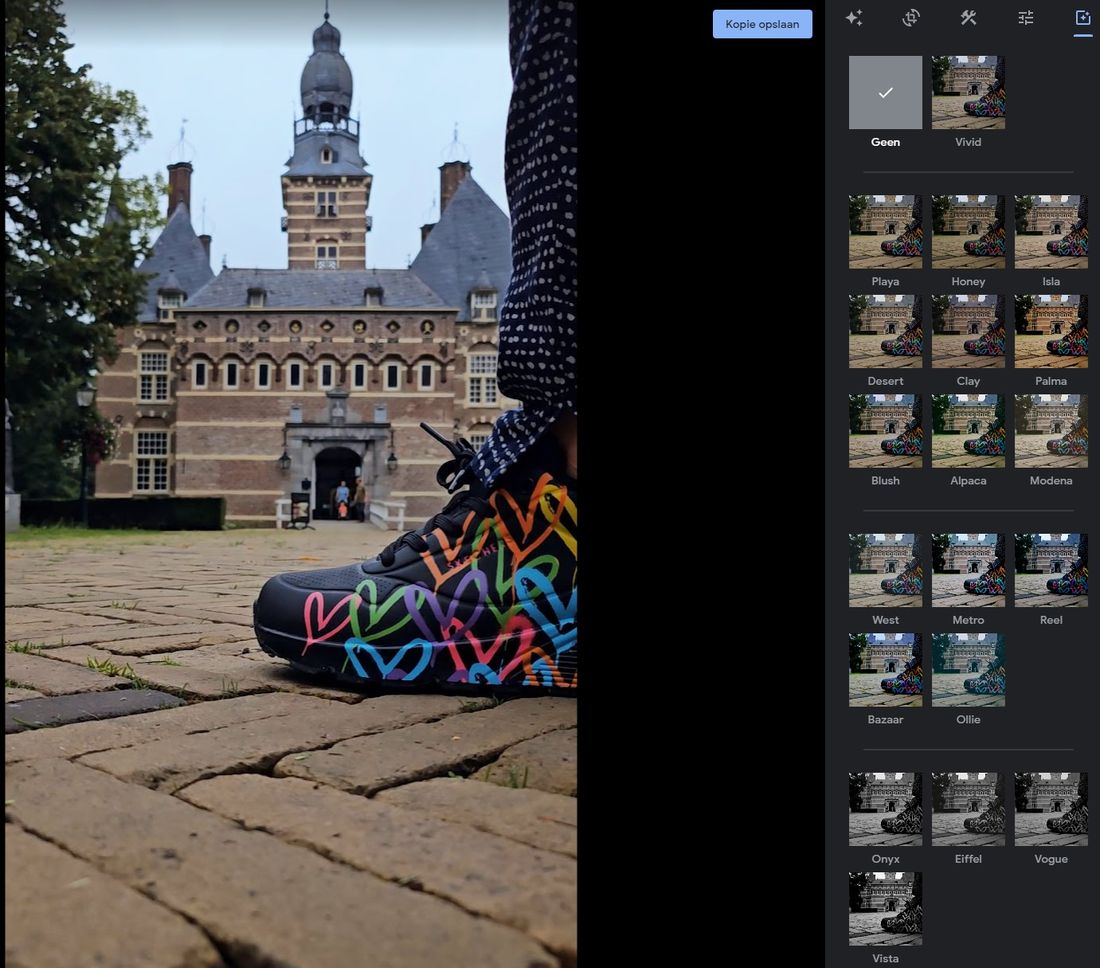Apply the Alpaca filter

click(x=968, y=431)
